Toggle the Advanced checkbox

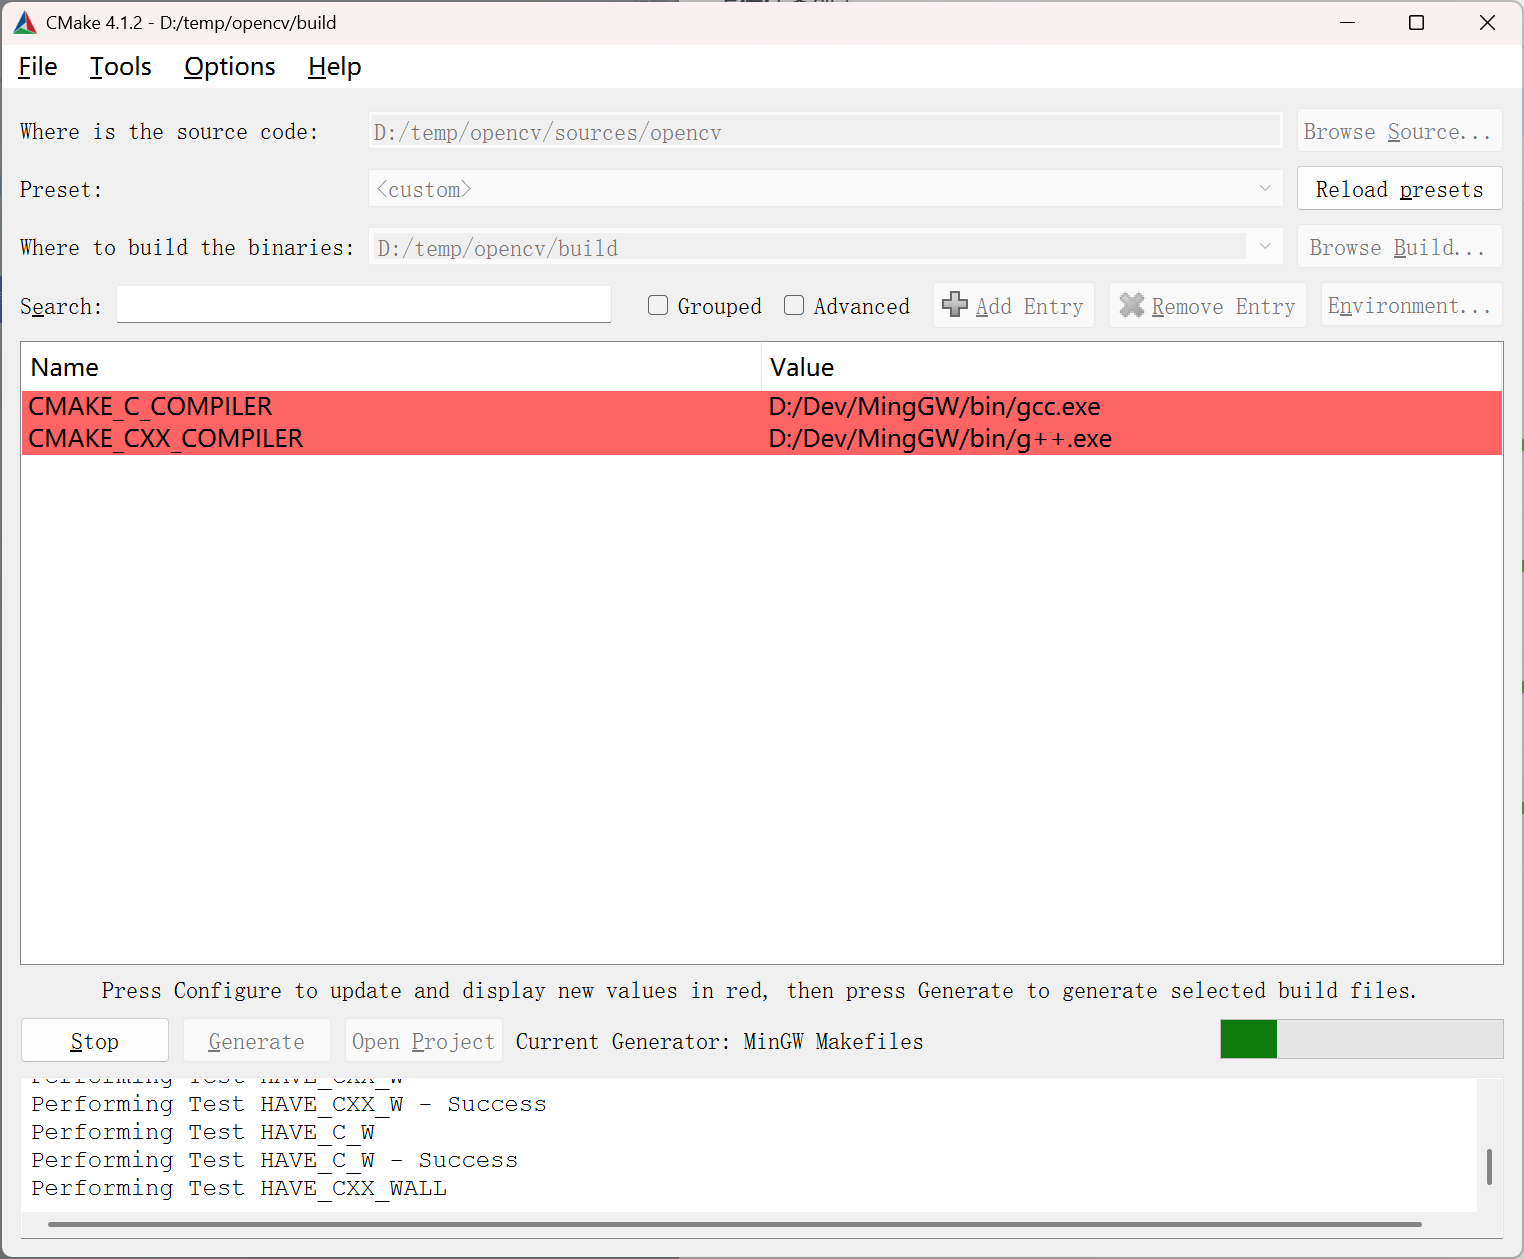coord(794,306)
